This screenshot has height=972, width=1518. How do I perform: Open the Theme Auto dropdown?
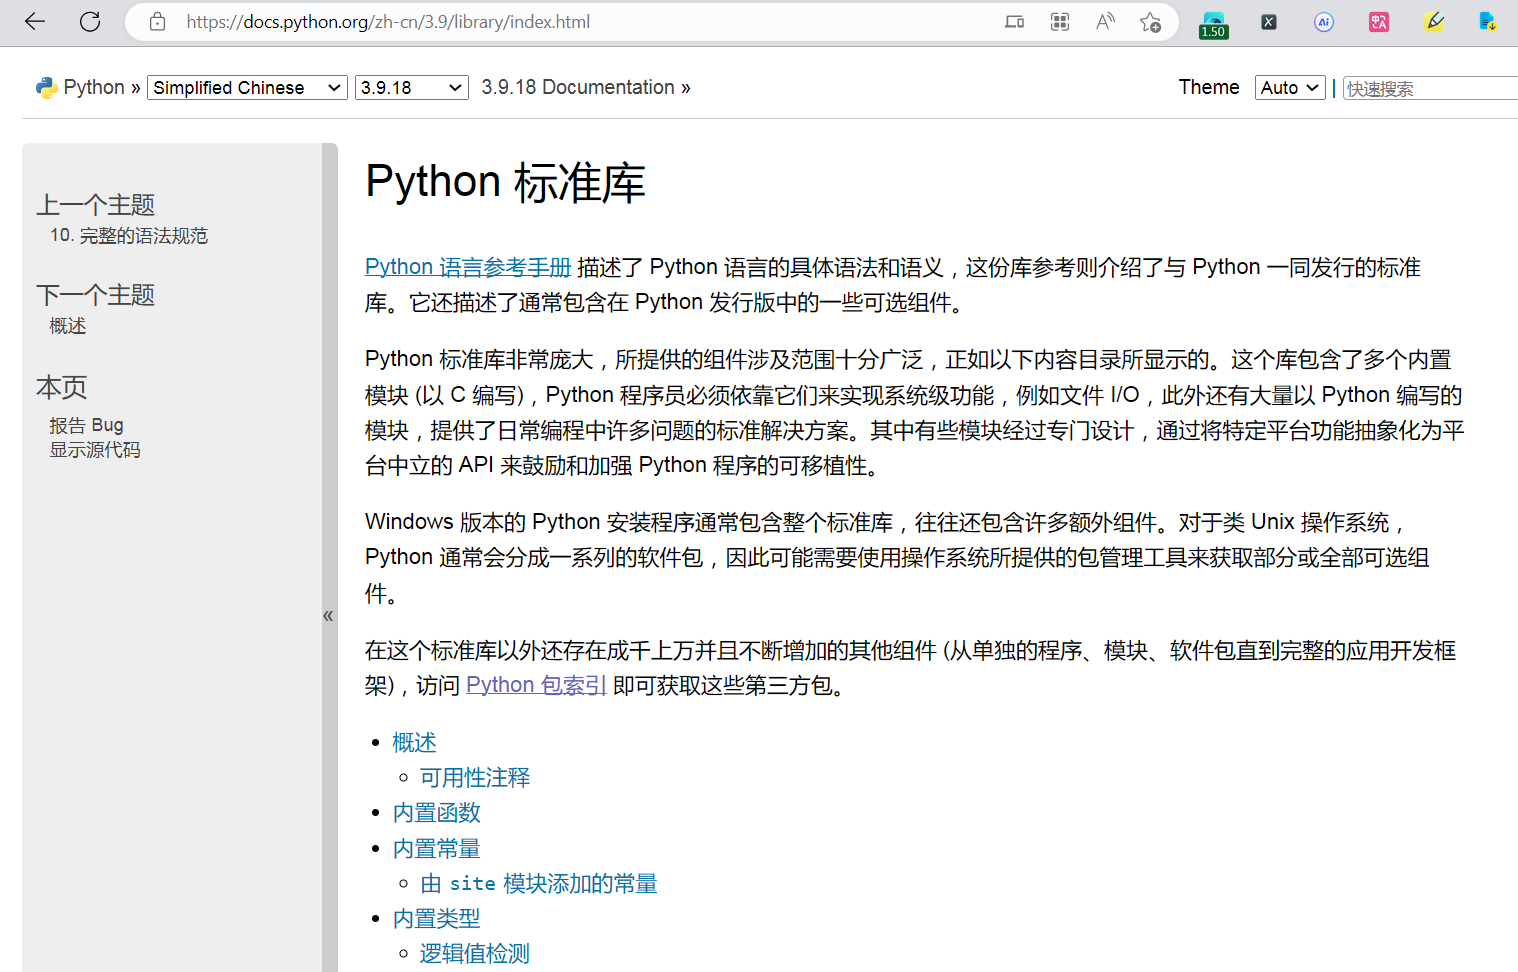1290,88
